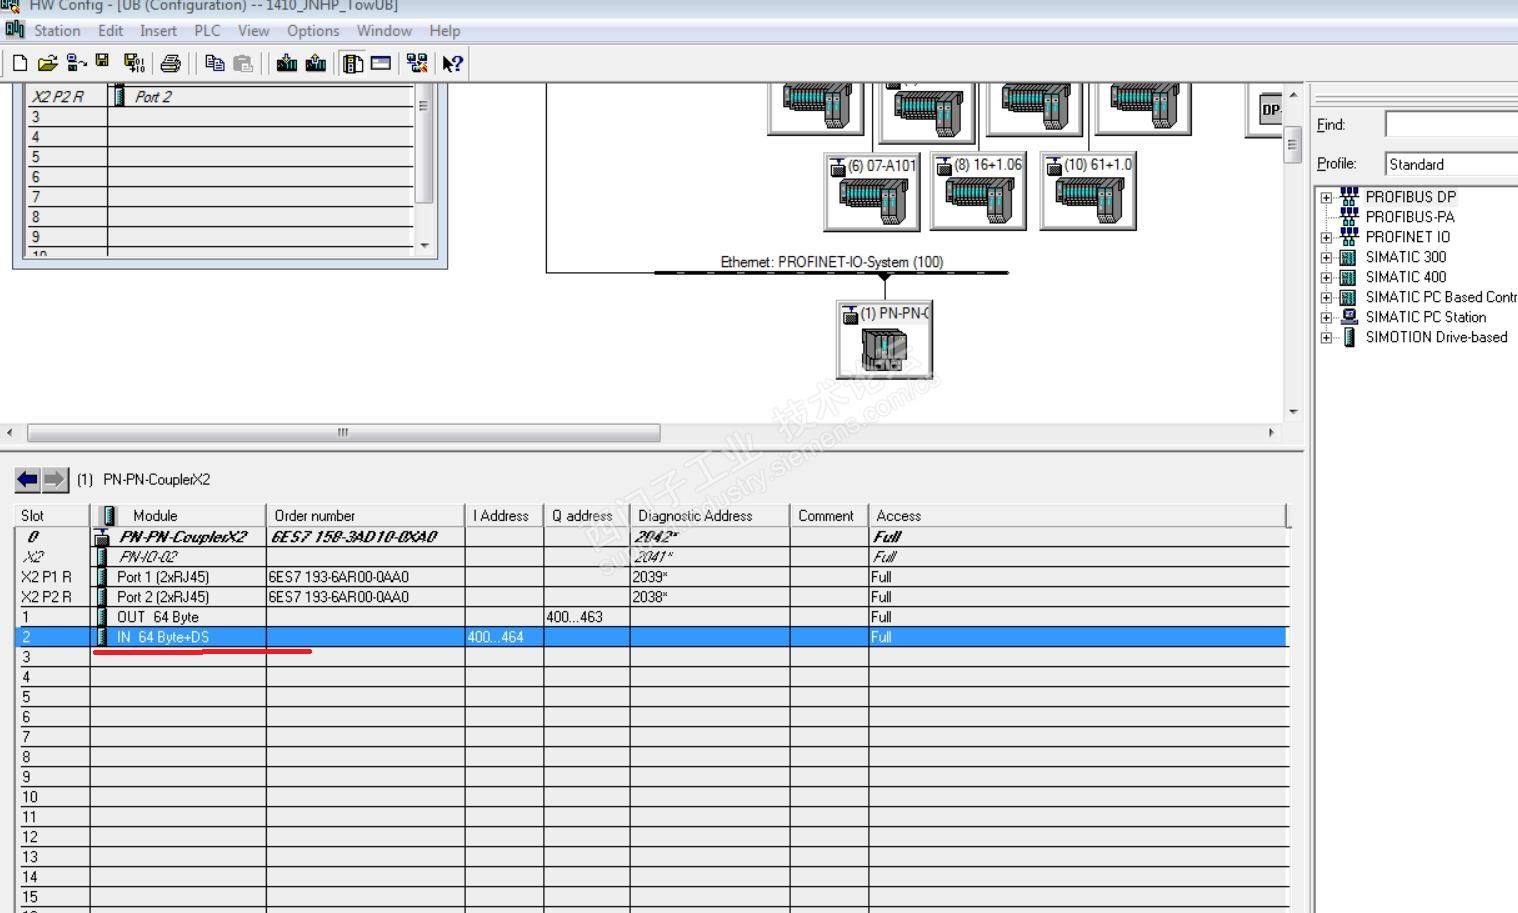The width and height of the screenshot is (1518, 913).
Task: Select the (8) 16+1.06 device
Action: tap(979, 192)
